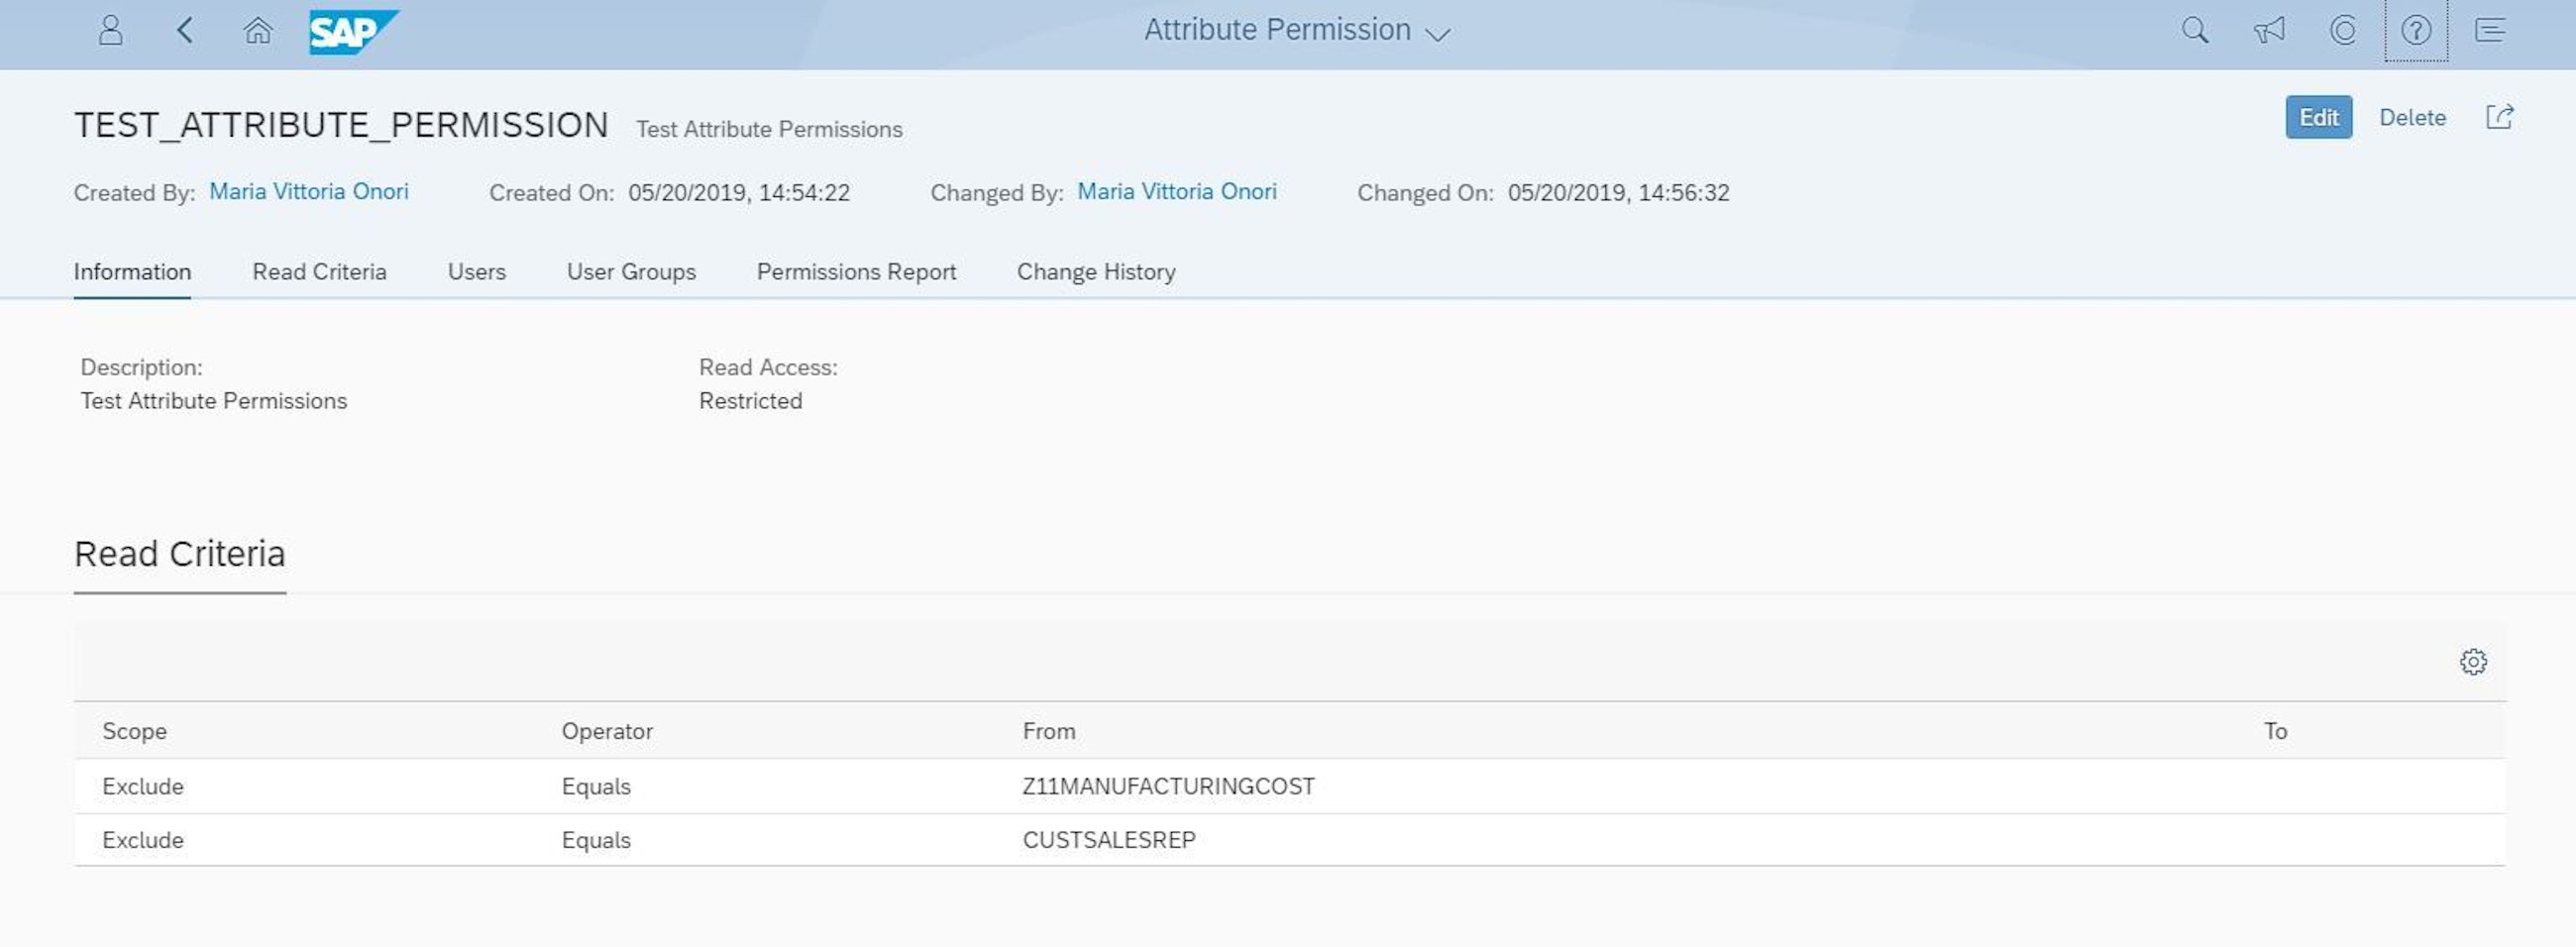Click the Edit button
The height and width of the screenshot is (947, 2576).
point(2318,117)
